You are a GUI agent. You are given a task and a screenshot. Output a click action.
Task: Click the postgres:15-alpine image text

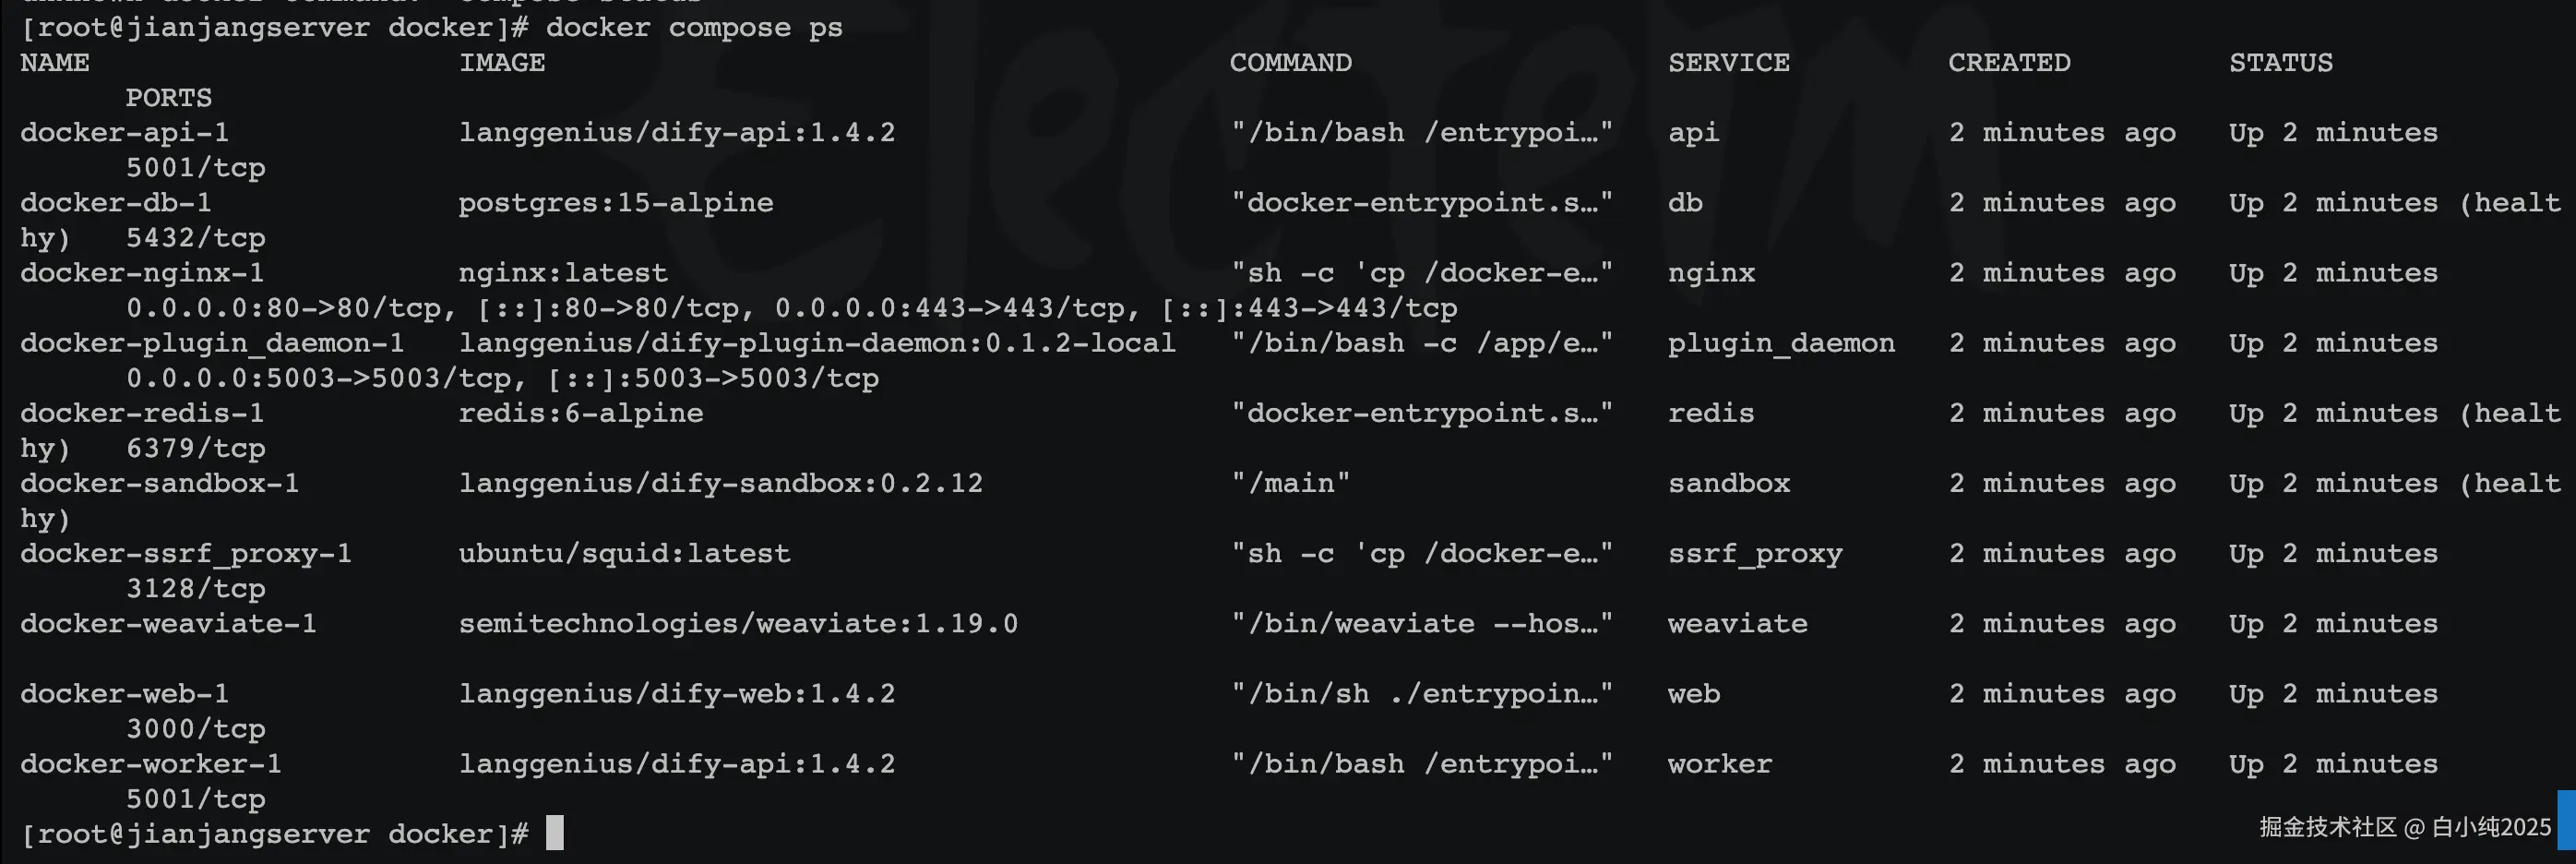[x=616, y=203]
